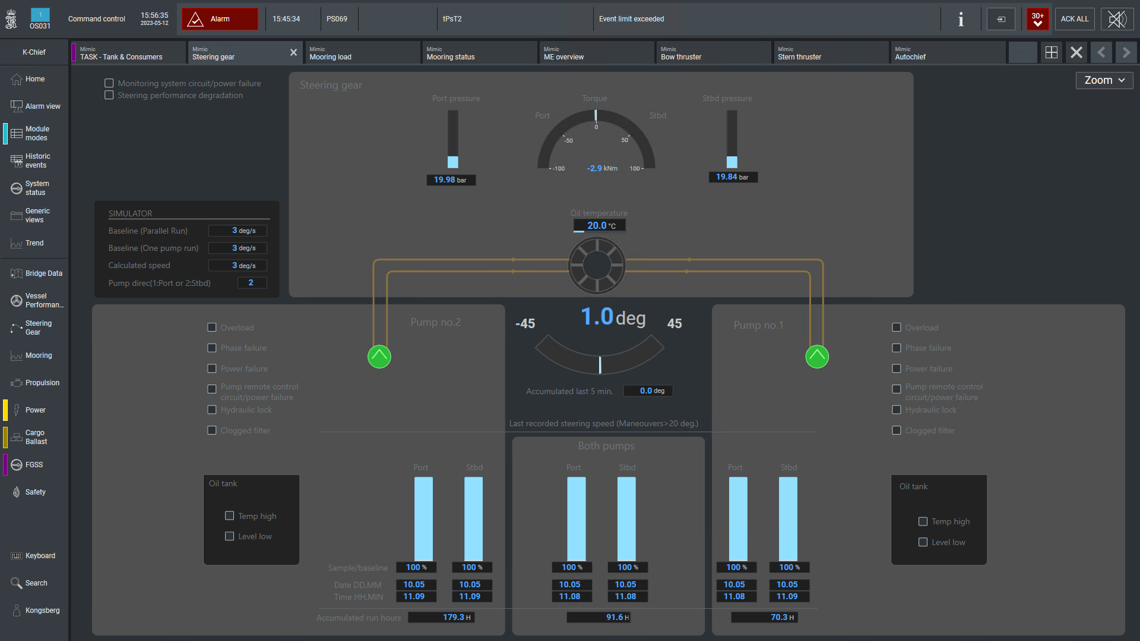Enable Pump no.1 Oil tank Level low checkbox

click(x=923, y=542)
